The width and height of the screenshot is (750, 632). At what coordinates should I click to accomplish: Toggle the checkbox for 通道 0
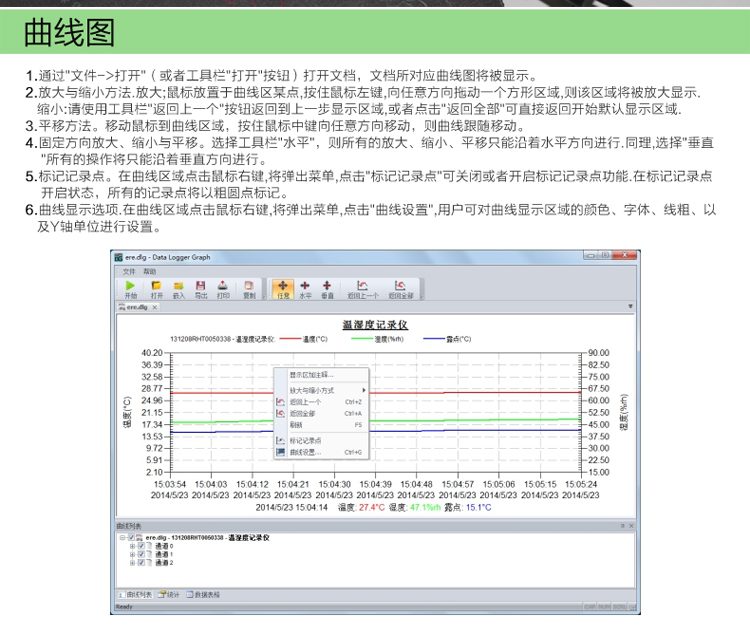pos(141,546)
